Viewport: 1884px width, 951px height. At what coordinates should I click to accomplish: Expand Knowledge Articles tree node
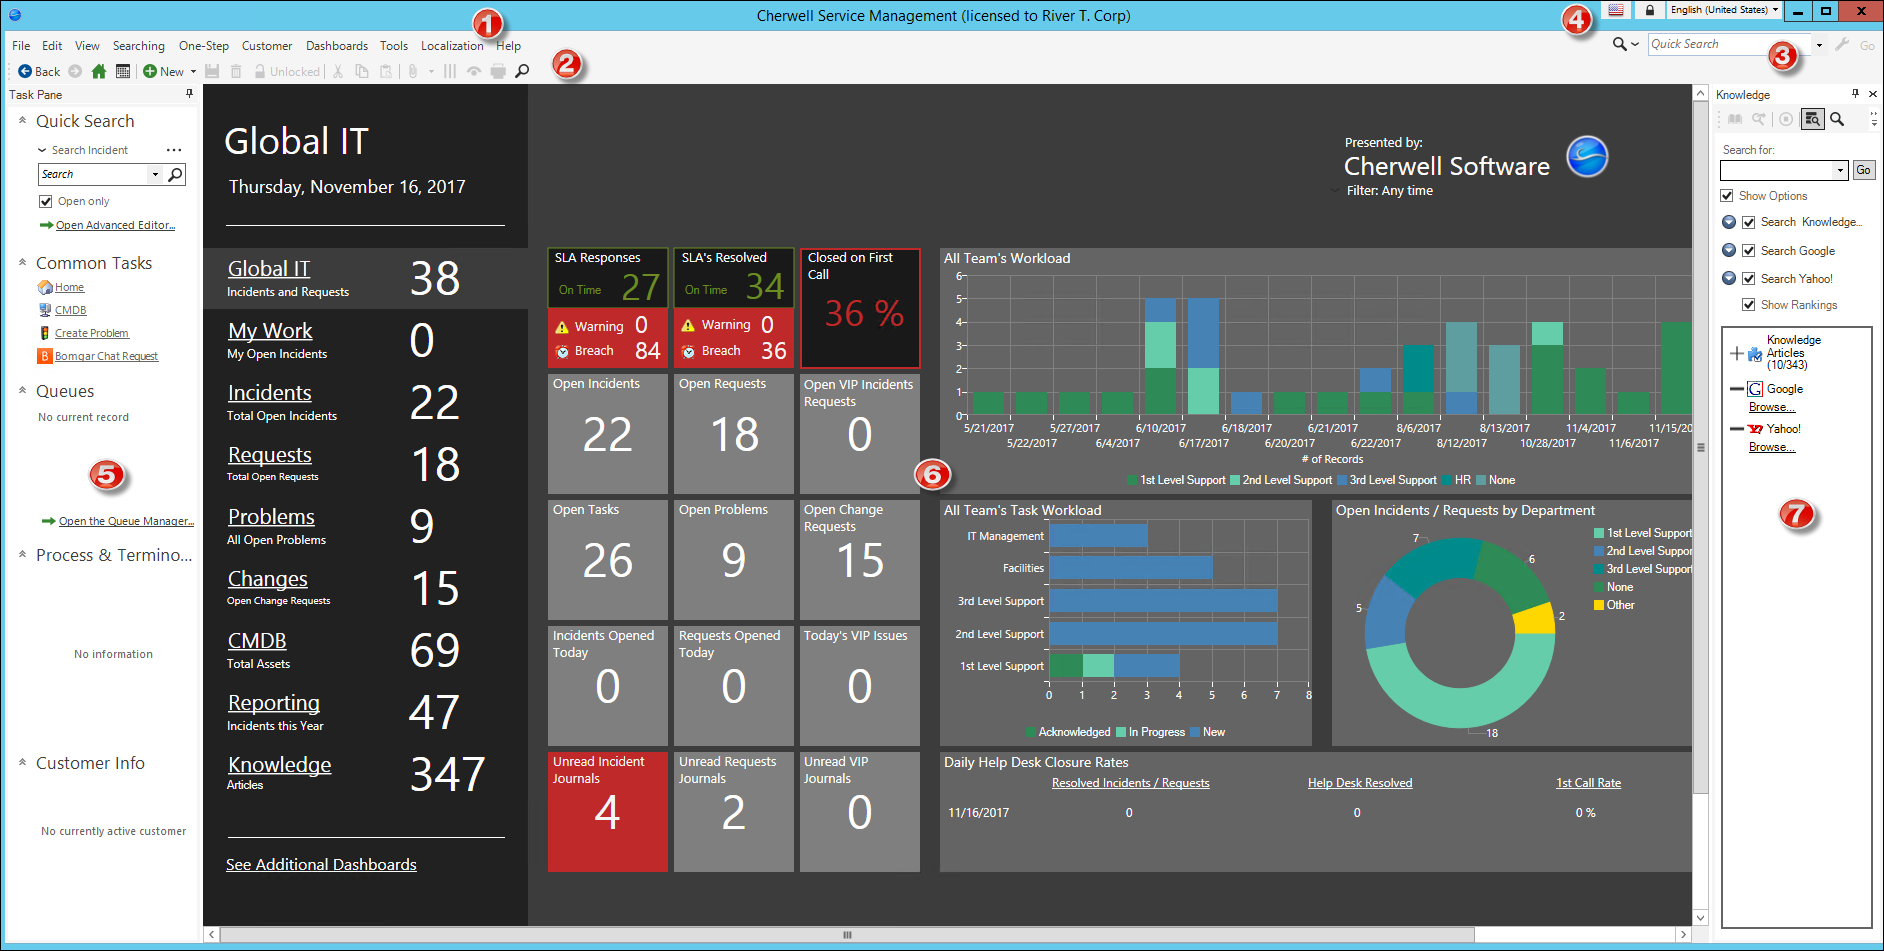pyautogui.click(x=1737, y=353)
